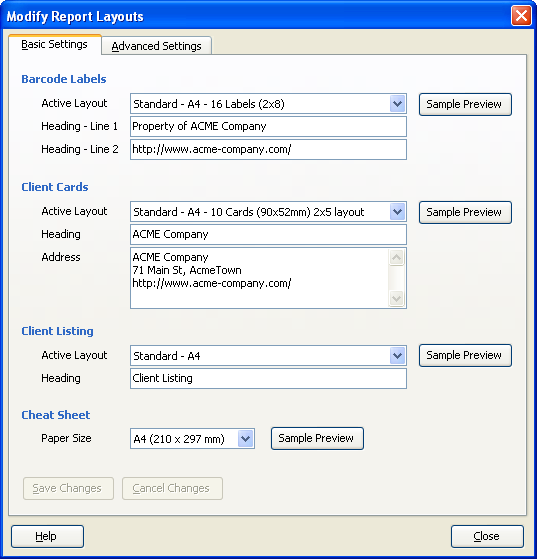537x559 pixels.
Task: Click the Client Listing Heading field
Action: click(x=268, y=379)
